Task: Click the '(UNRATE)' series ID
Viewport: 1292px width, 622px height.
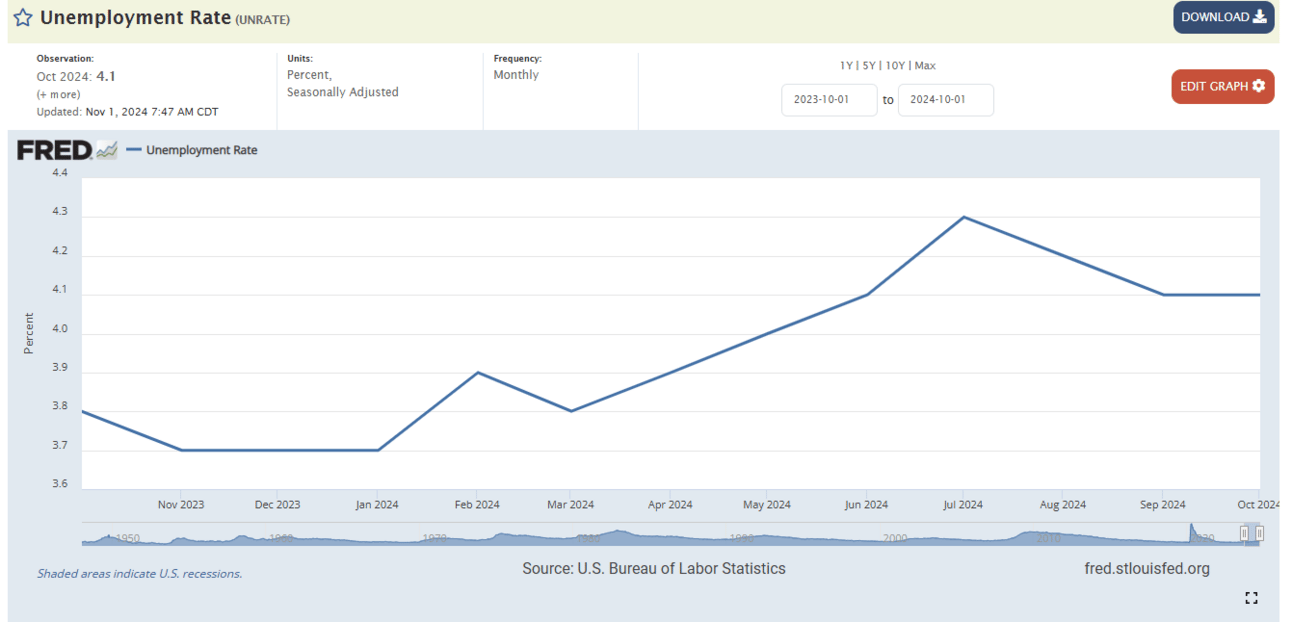Action: 263,20
